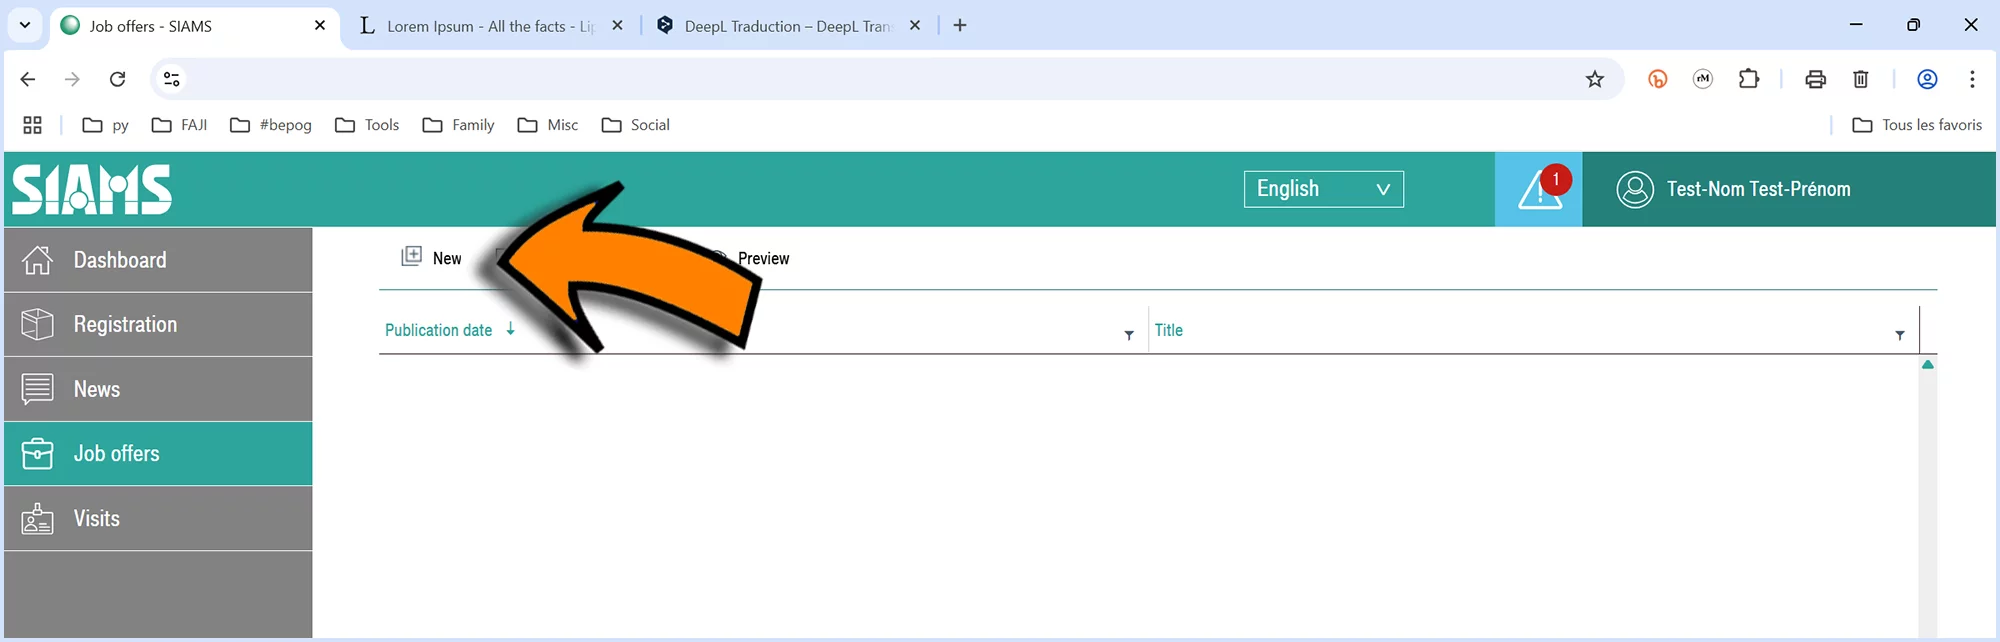2000x642 pixels.
Task: Reload the page
Action: pos(117,79)
